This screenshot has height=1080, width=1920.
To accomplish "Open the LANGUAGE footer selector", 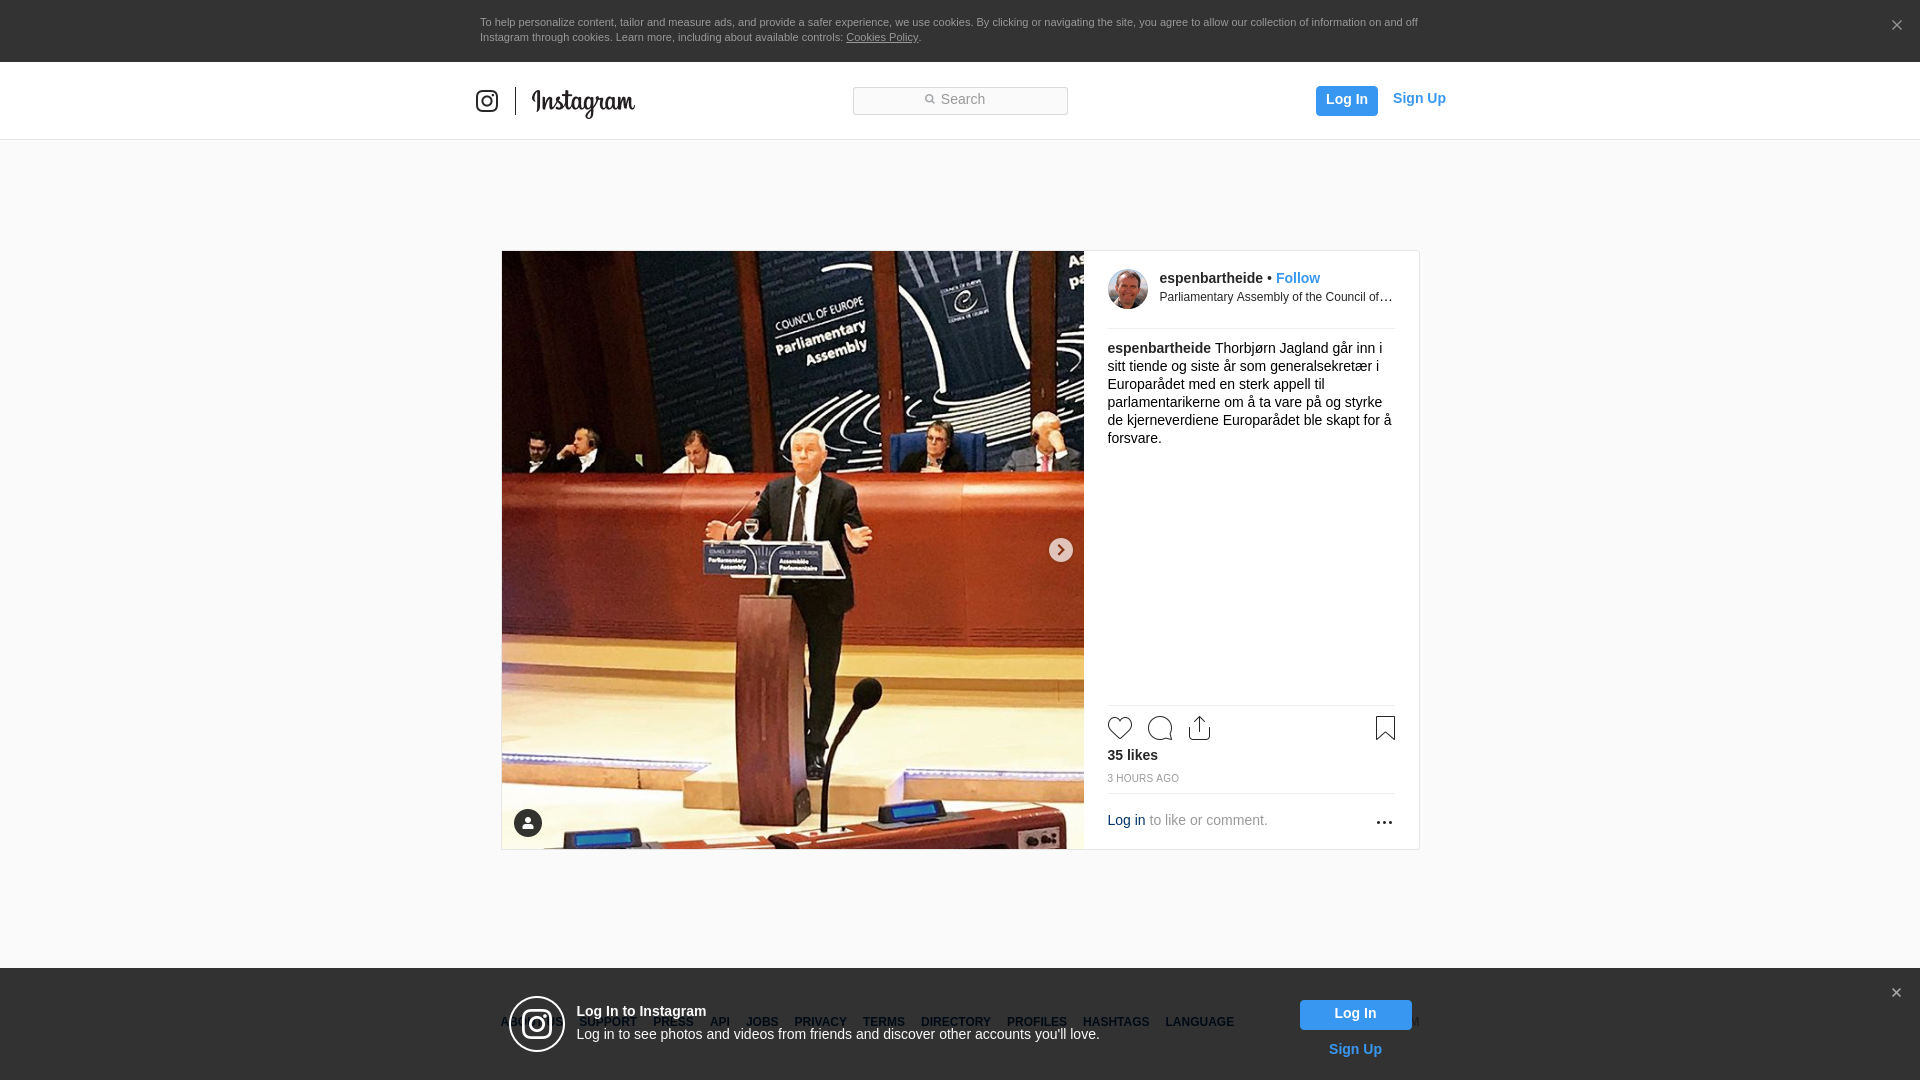I will [1199, 1022].
